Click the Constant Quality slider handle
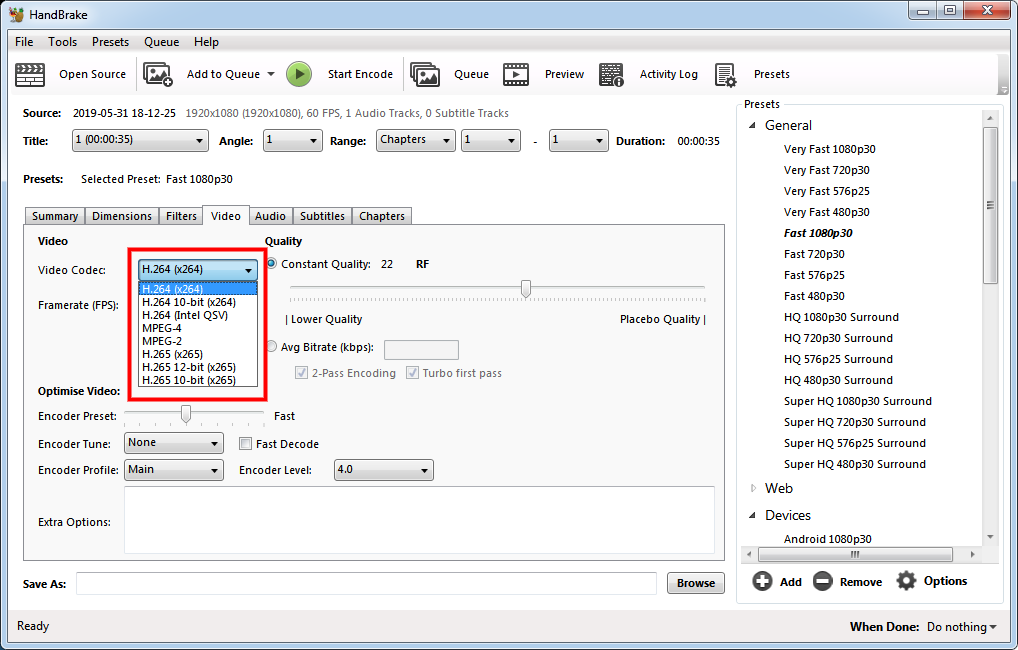Screen dimensions: 1018x650 (x=526, y=288)
